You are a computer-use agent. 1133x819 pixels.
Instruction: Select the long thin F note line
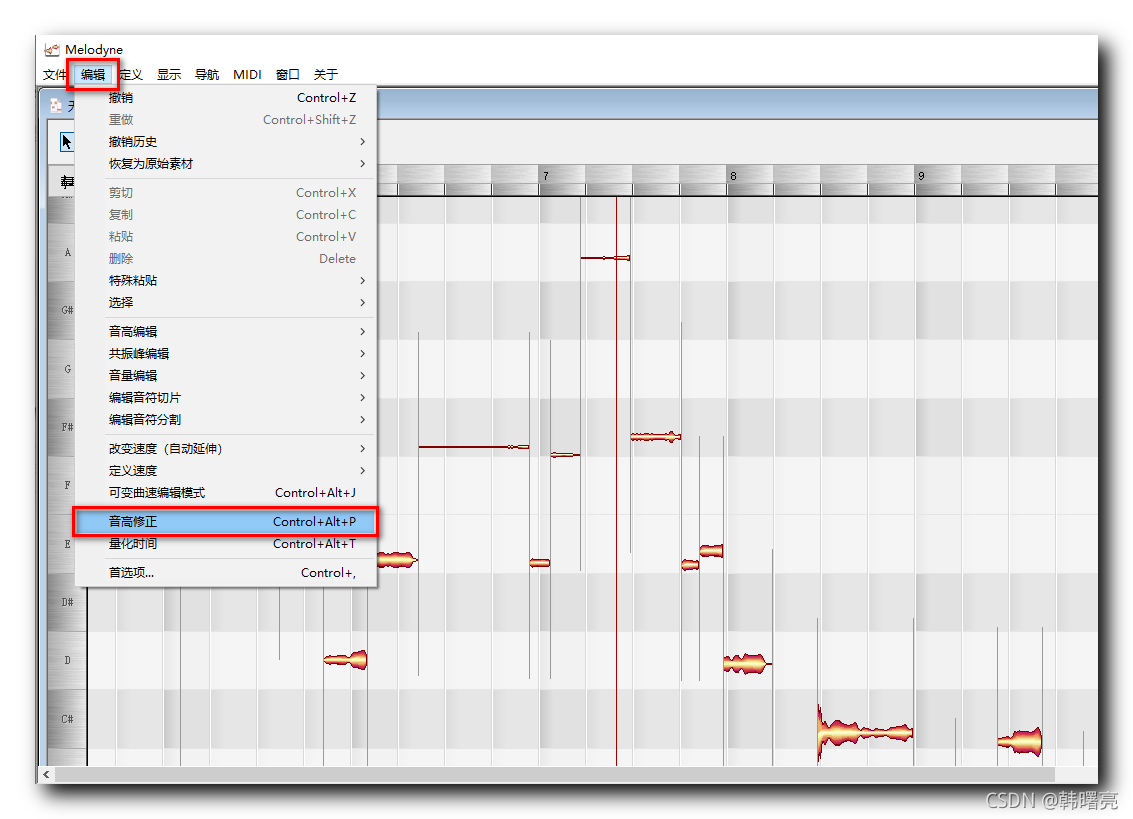[474, 447]
